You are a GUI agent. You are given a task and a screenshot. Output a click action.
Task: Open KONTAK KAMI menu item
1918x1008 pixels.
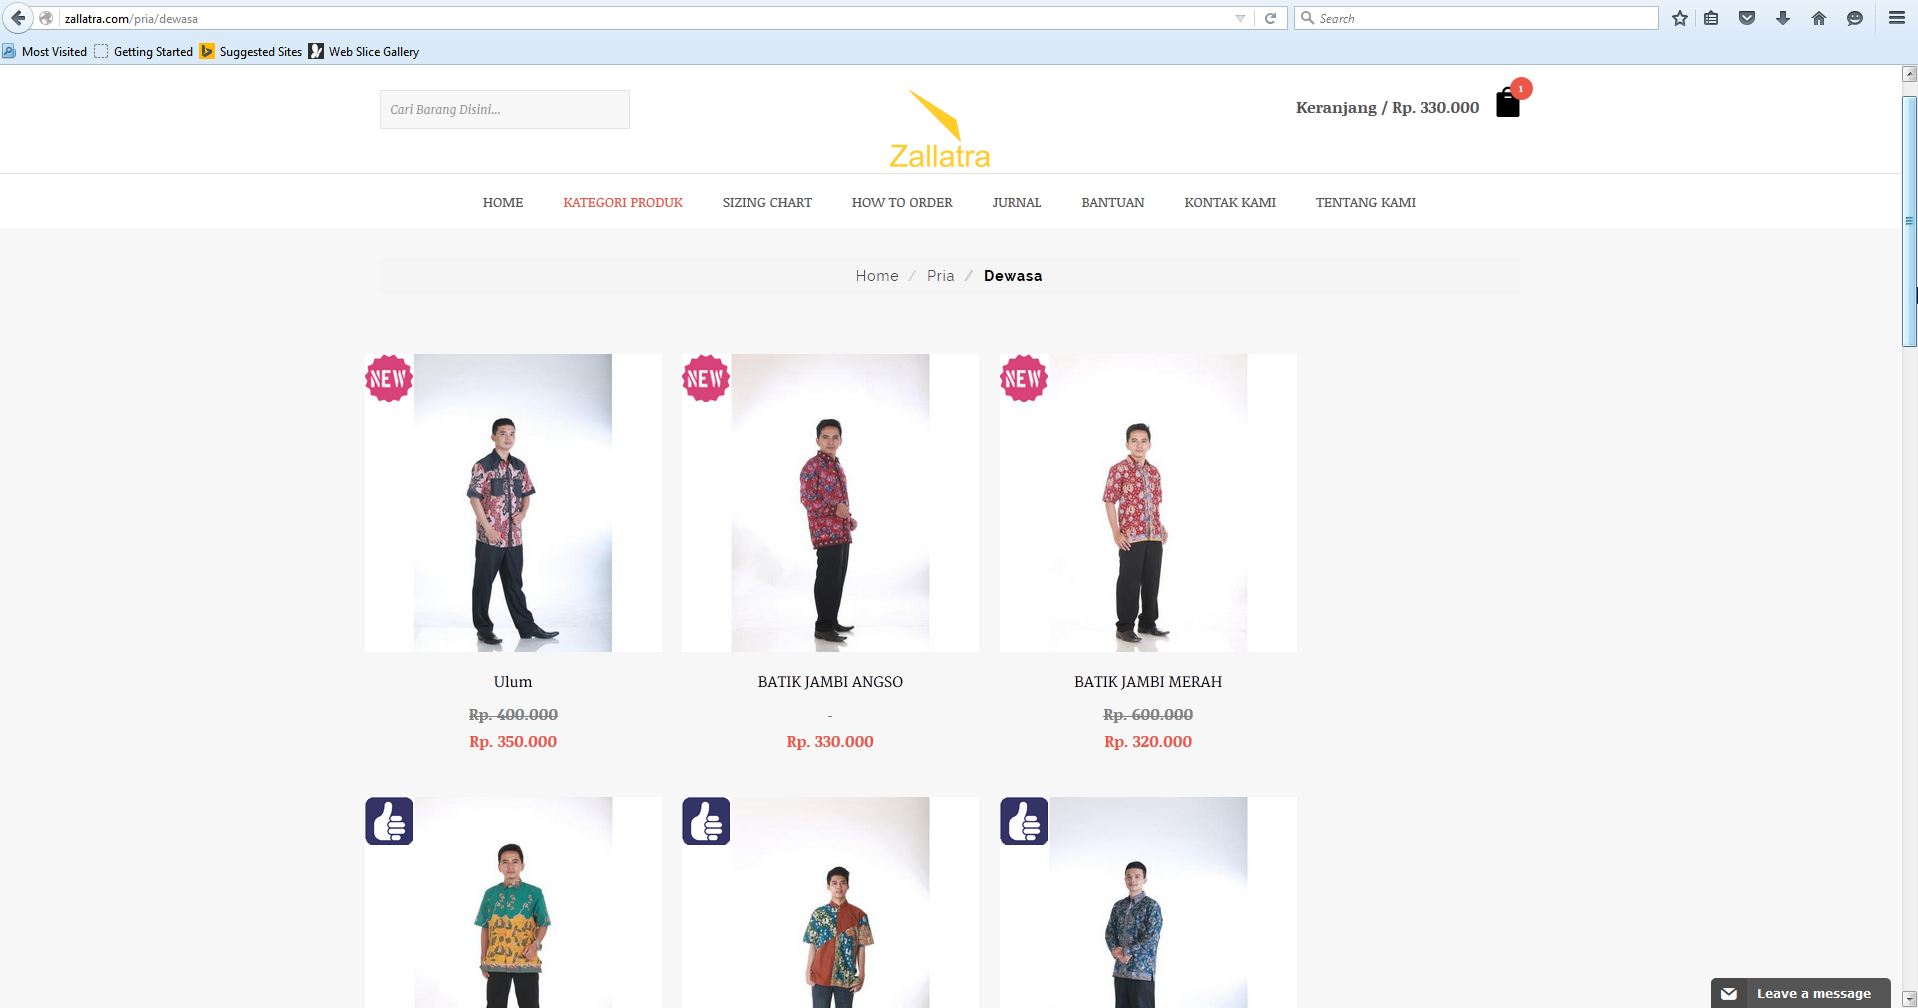coord(1230,202)
